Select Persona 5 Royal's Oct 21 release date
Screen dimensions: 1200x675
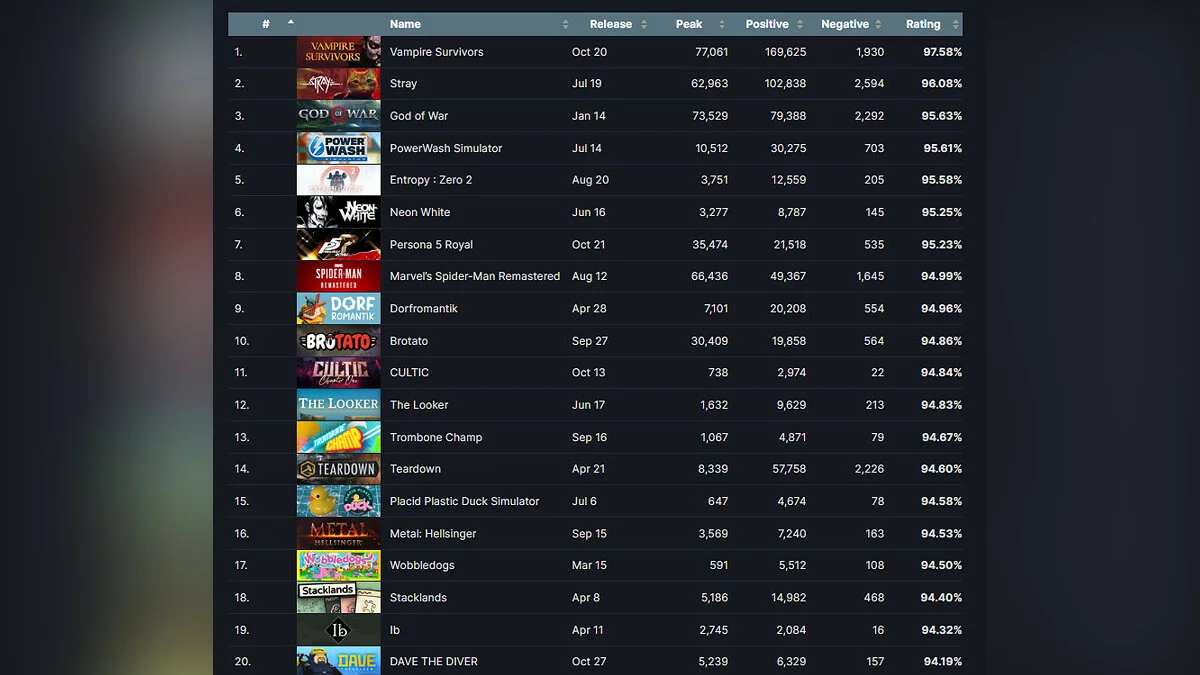pos(589,244)
